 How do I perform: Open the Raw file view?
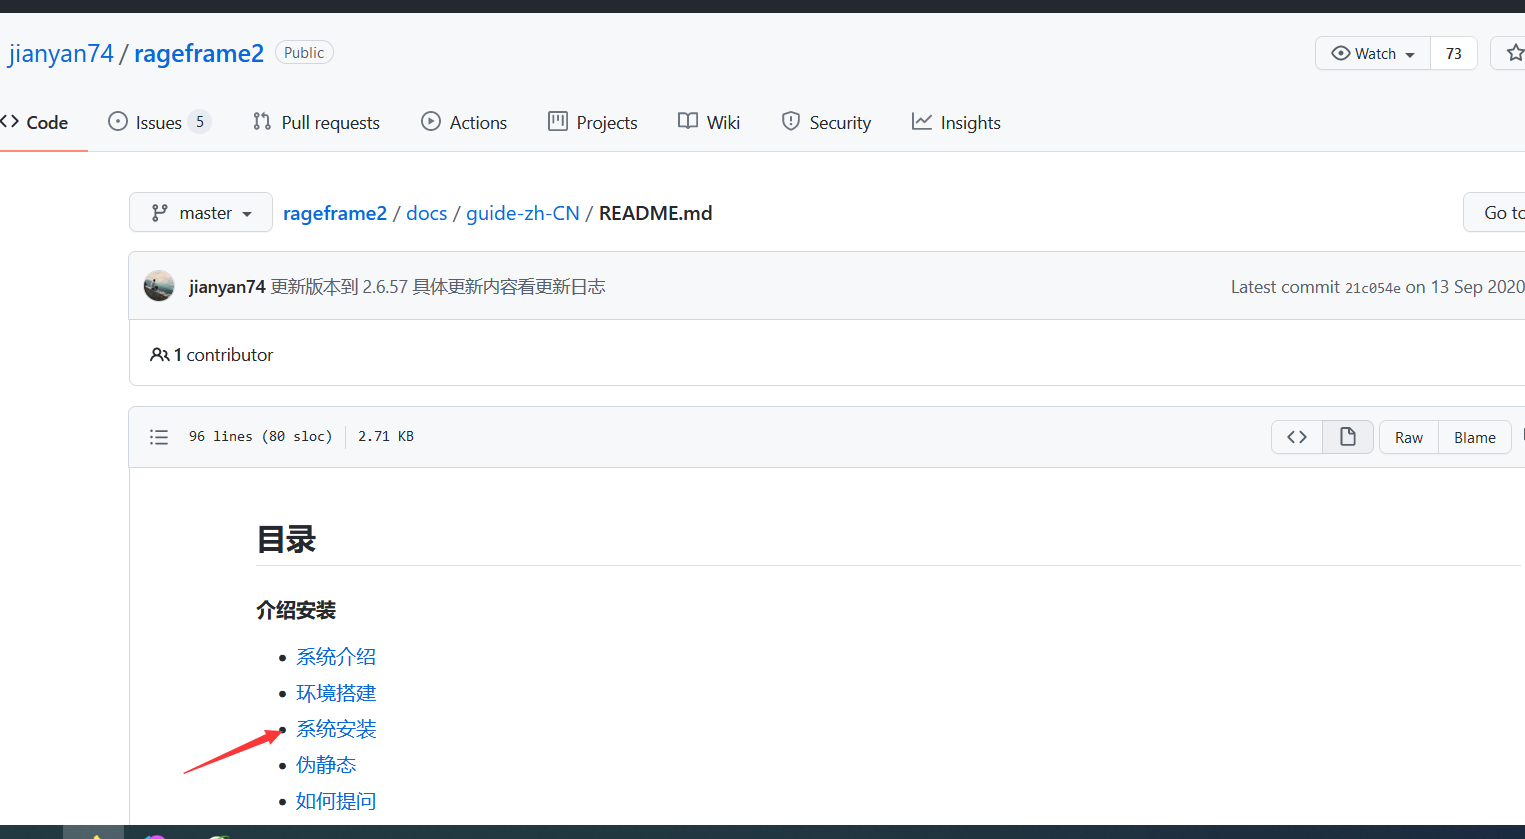click(x=1409, y=437)
